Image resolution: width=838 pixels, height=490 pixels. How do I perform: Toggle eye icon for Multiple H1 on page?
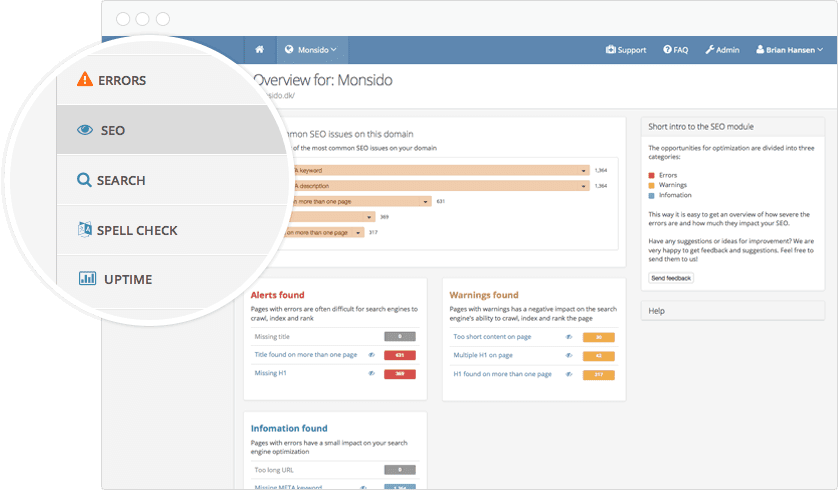point(569,355)
